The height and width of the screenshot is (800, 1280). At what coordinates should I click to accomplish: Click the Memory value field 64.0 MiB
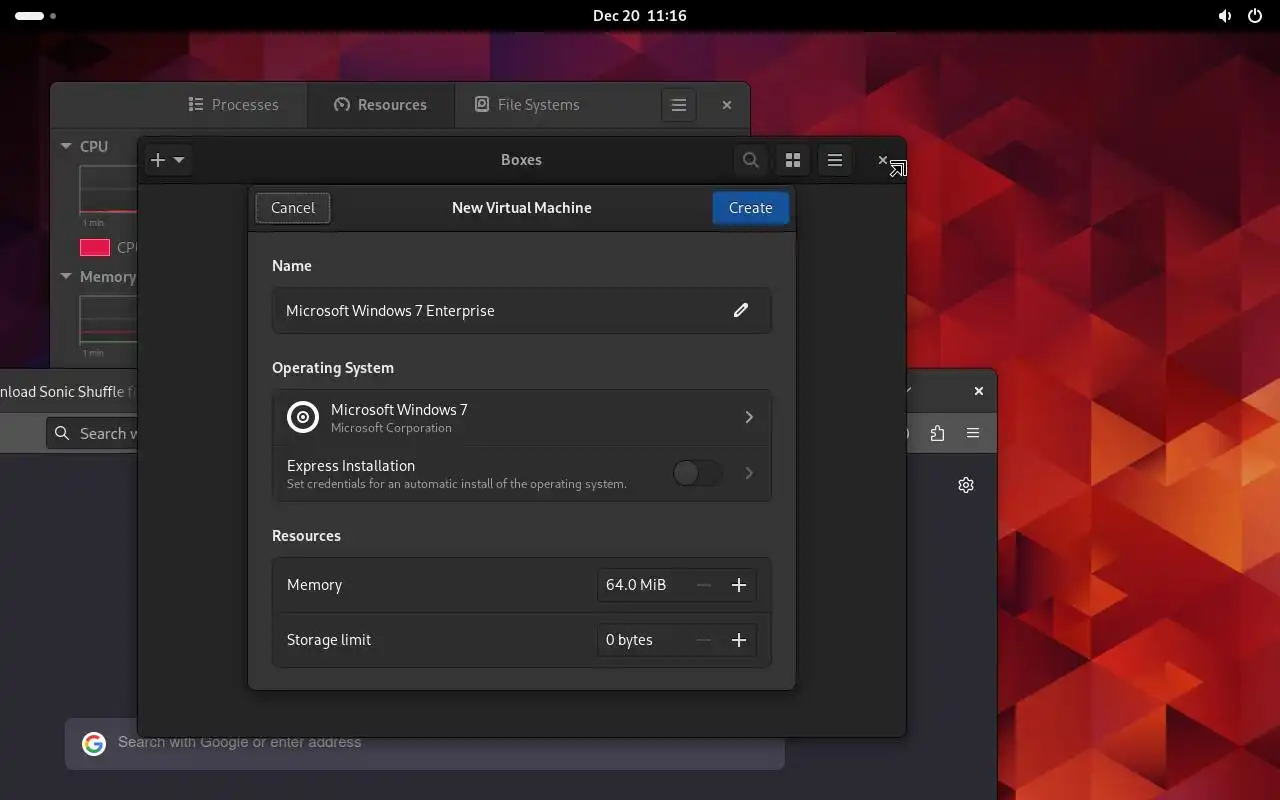[636, 585]
